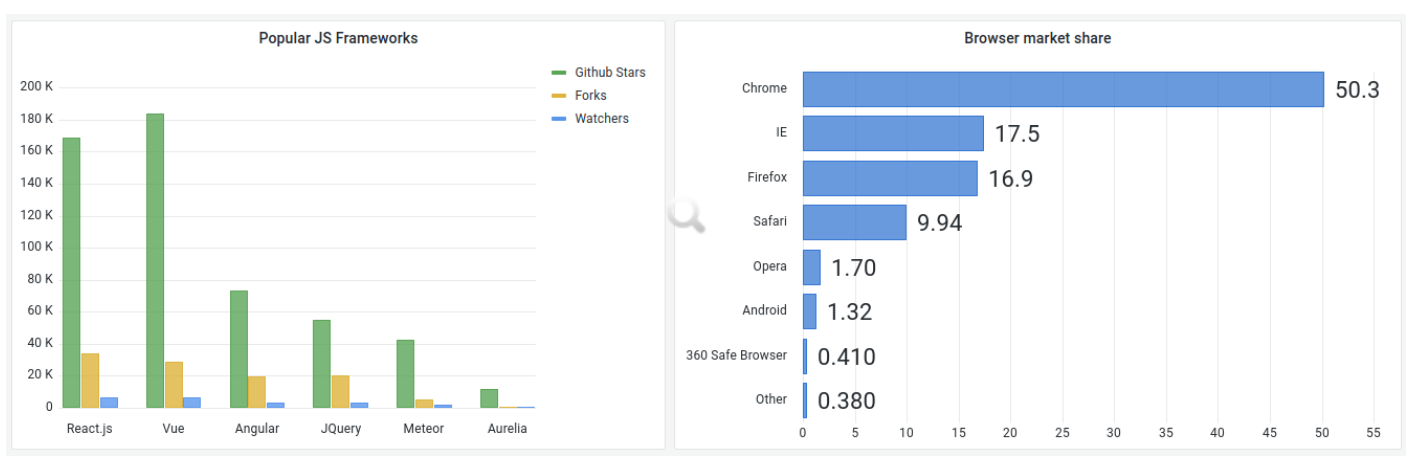Screen dimensions: 1414x464
Task: Select the IE bar showing 17.5
Action: [893, 133]
